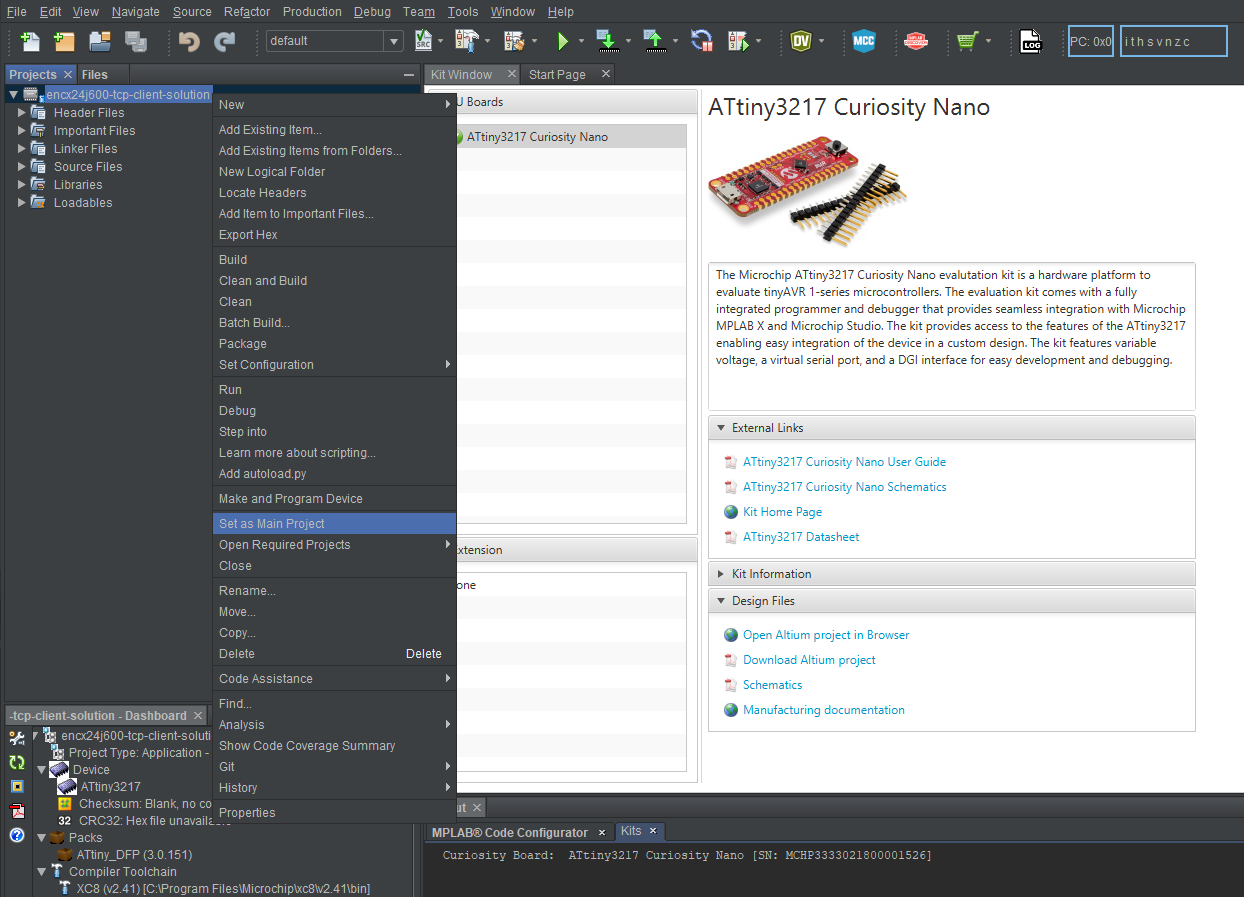Click the Redo arrow icon
This screenshot has height=897, width=1244.
pos(225,41)
